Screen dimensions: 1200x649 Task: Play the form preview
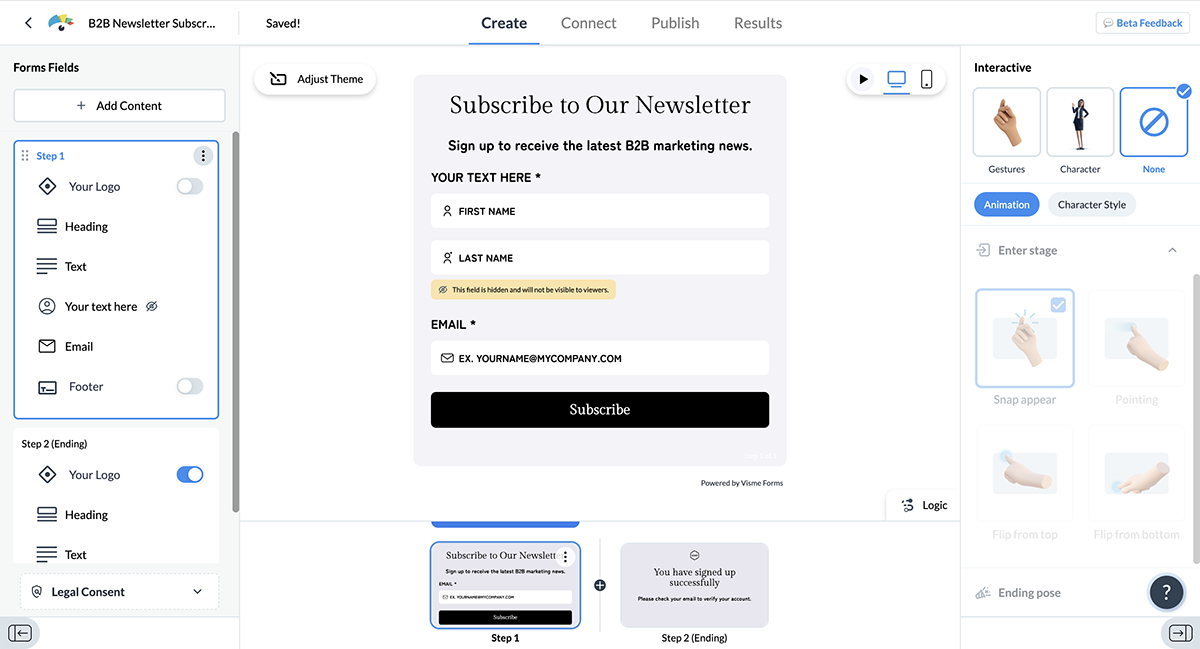[864, 79]
